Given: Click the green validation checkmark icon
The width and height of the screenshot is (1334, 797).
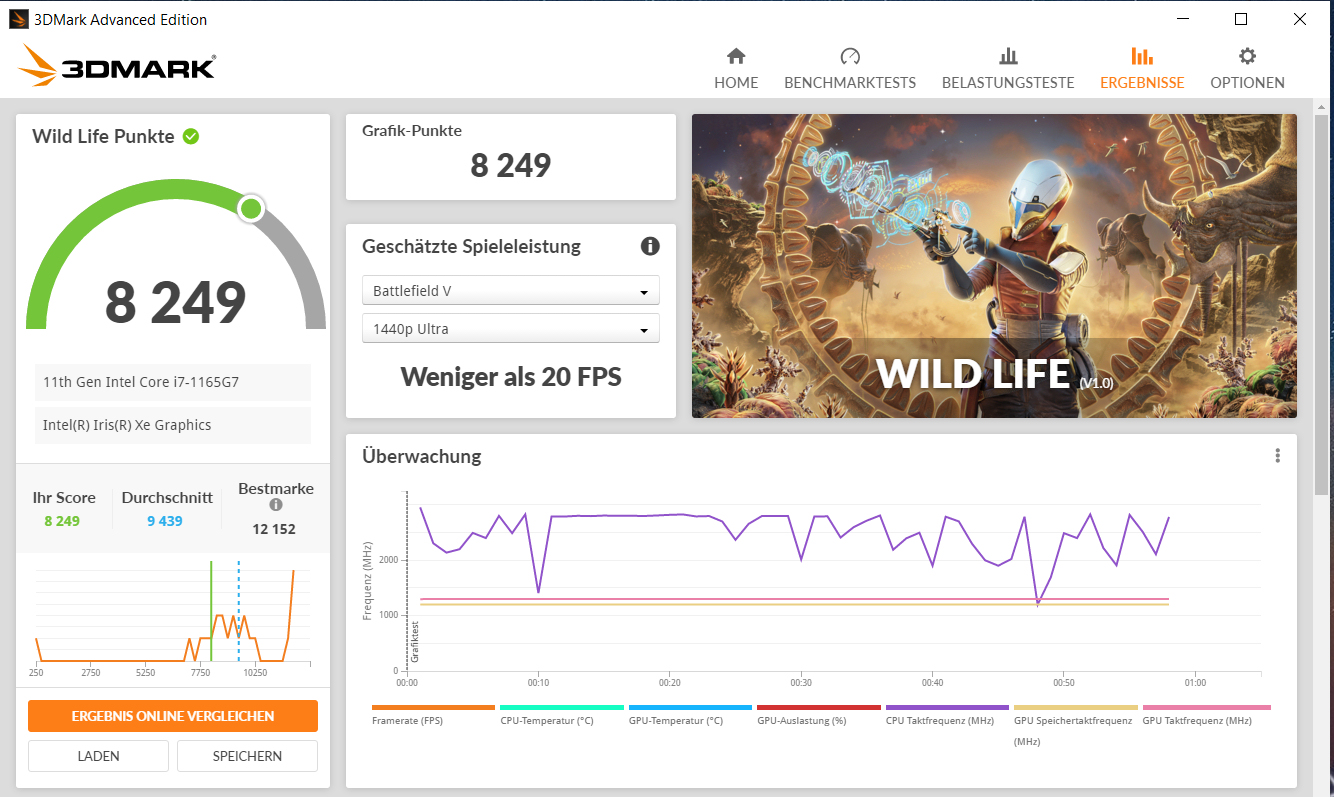Looking at the screenshot, I should point(191,136).
